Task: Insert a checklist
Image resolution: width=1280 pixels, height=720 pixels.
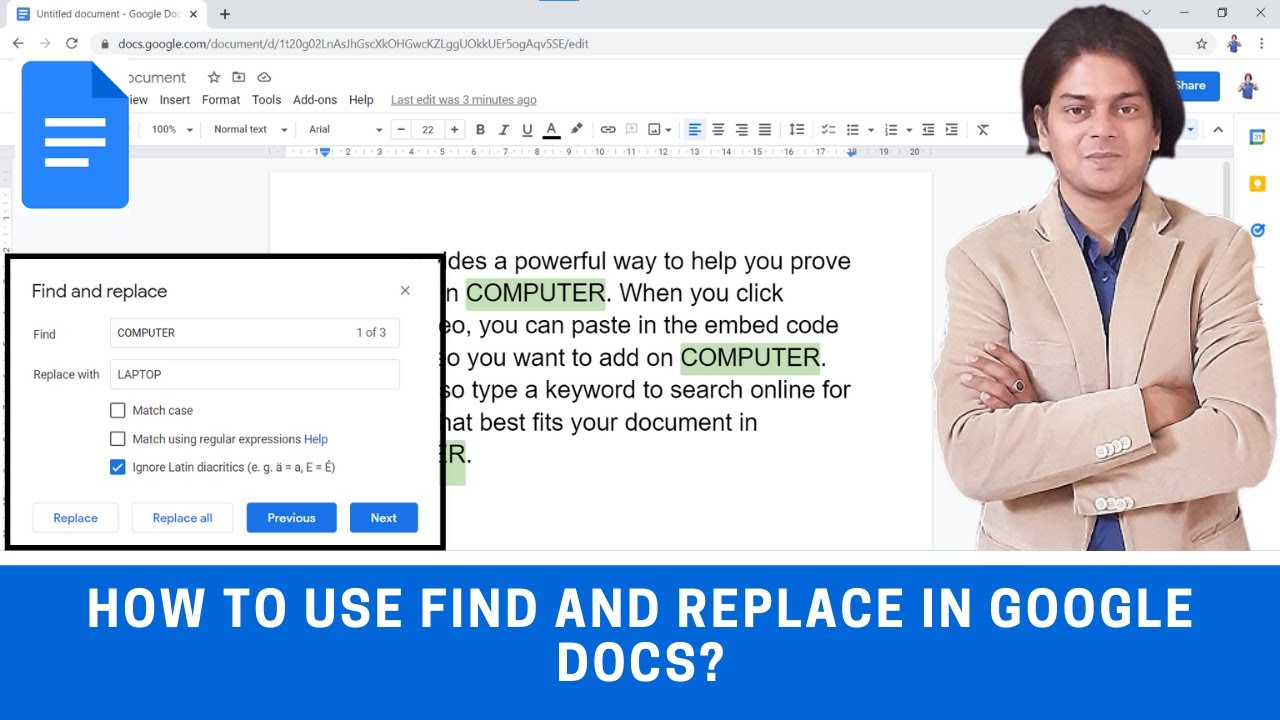Action: [x=828, y=129]
